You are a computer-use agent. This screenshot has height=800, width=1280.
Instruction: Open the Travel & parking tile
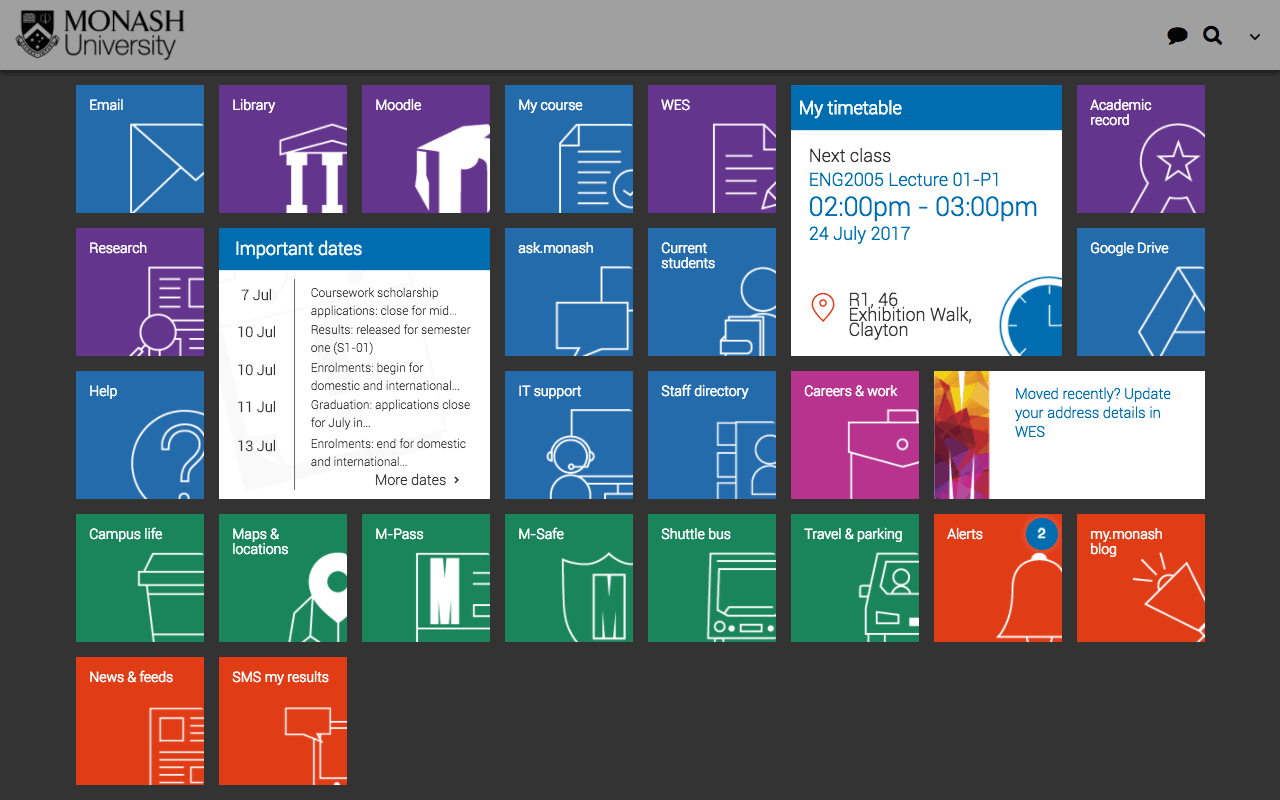tap(855, 578)
